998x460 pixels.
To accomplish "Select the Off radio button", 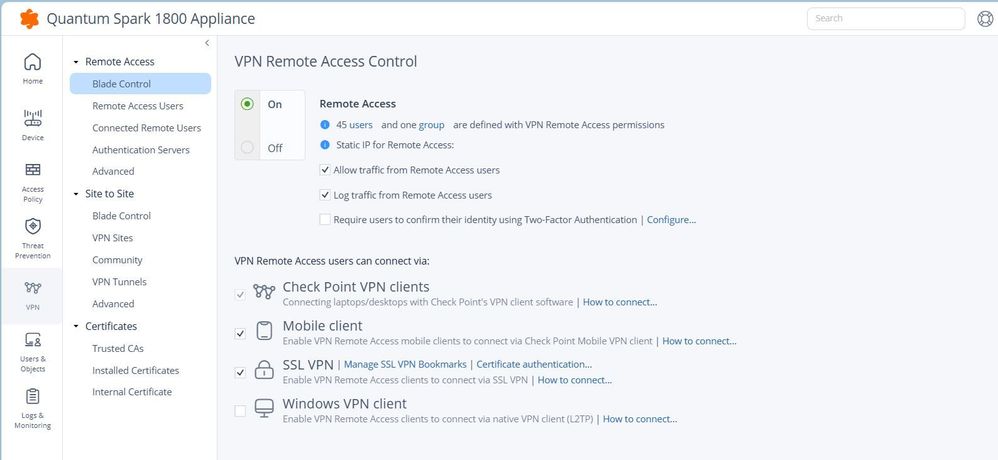I will [x=247, y=148].
